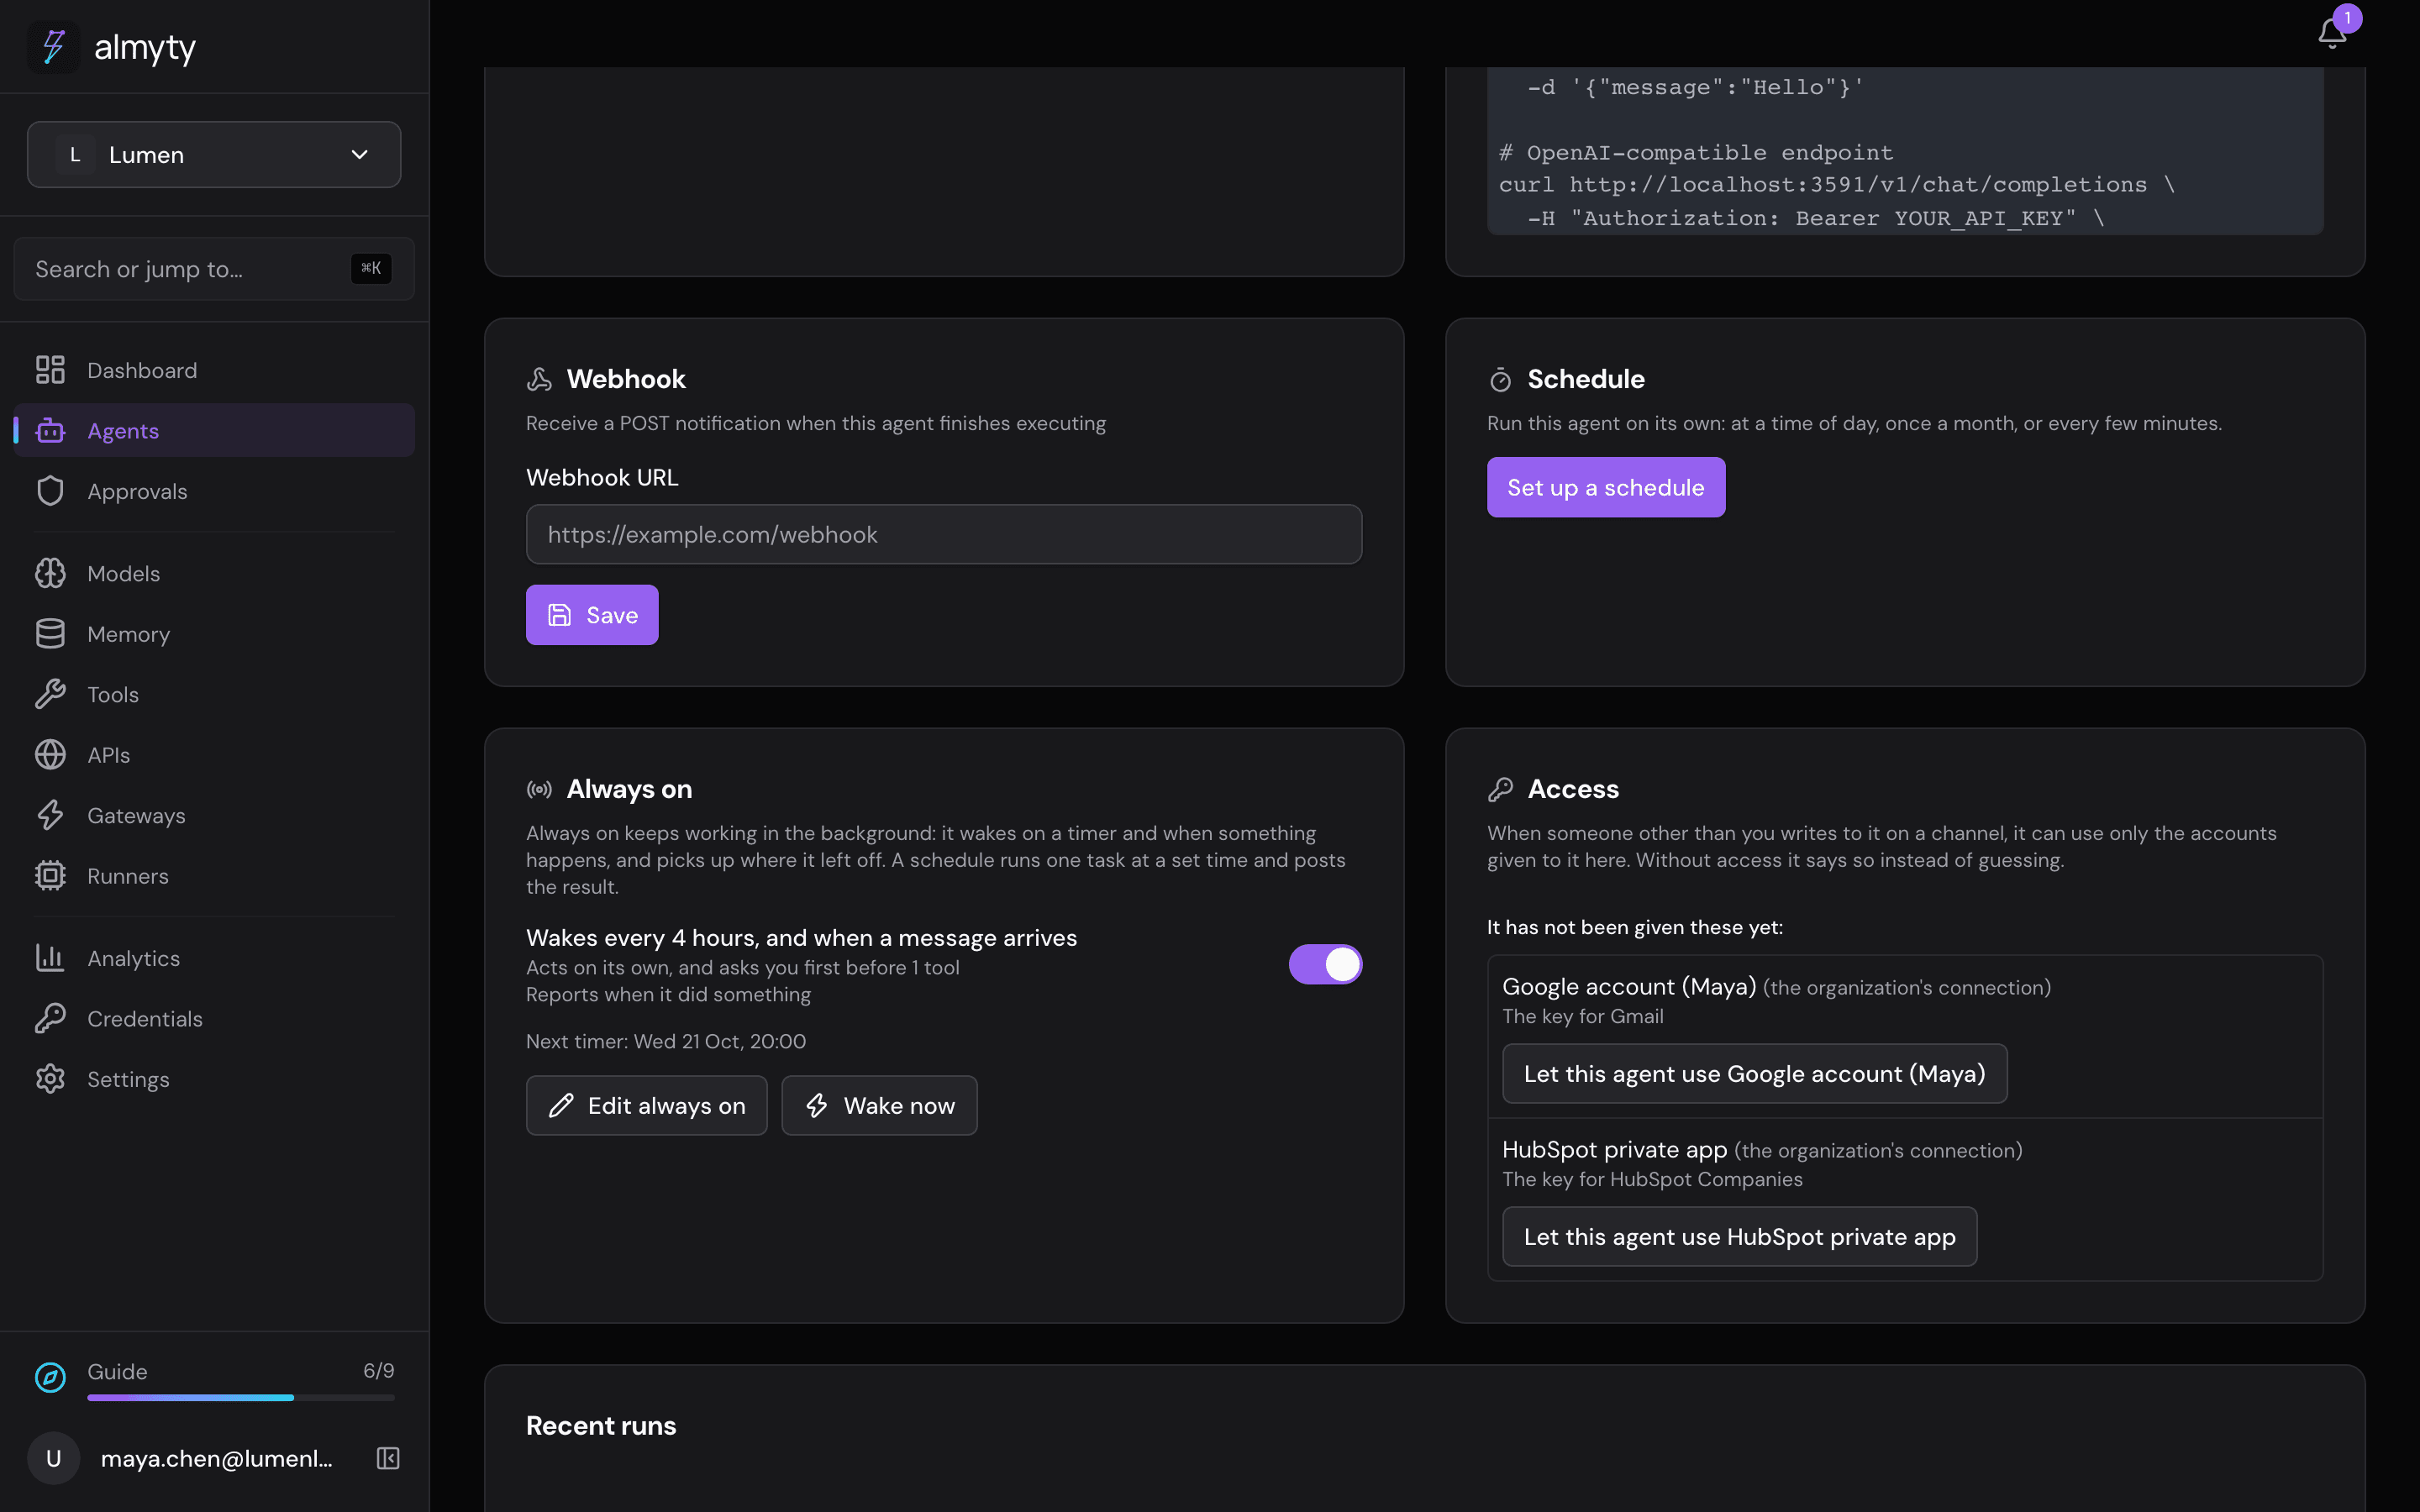
Task: Open maya.chen account menu
Action: 216,1458
